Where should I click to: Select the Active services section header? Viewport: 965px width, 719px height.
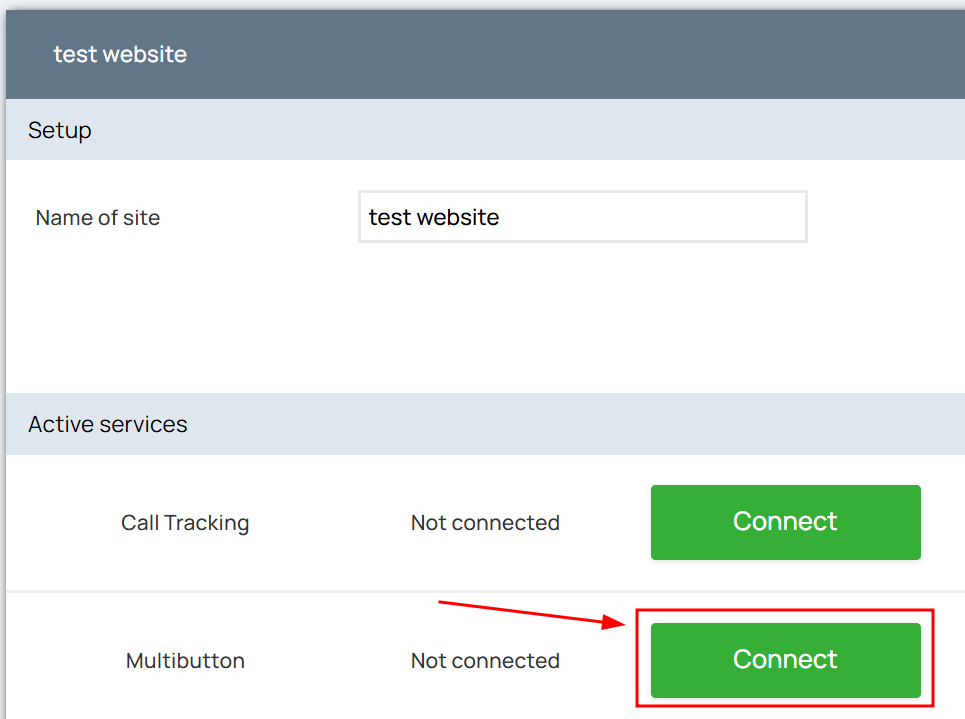coord(108,424)
